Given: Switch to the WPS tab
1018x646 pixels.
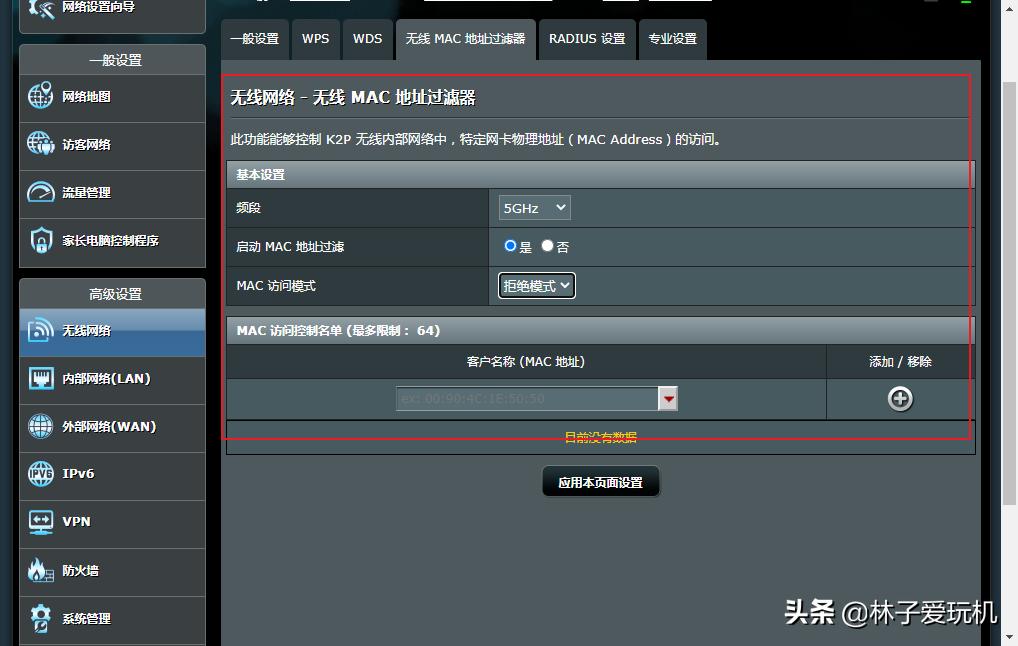Looking at the screenshot, I should point(316,39).
